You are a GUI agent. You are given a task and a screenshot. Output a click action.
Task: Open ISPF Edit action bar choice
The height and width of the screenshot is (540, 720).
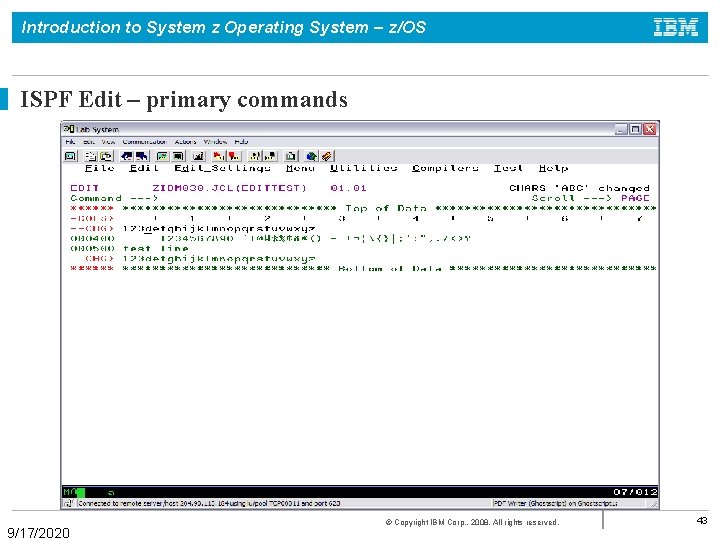point(144,168)
